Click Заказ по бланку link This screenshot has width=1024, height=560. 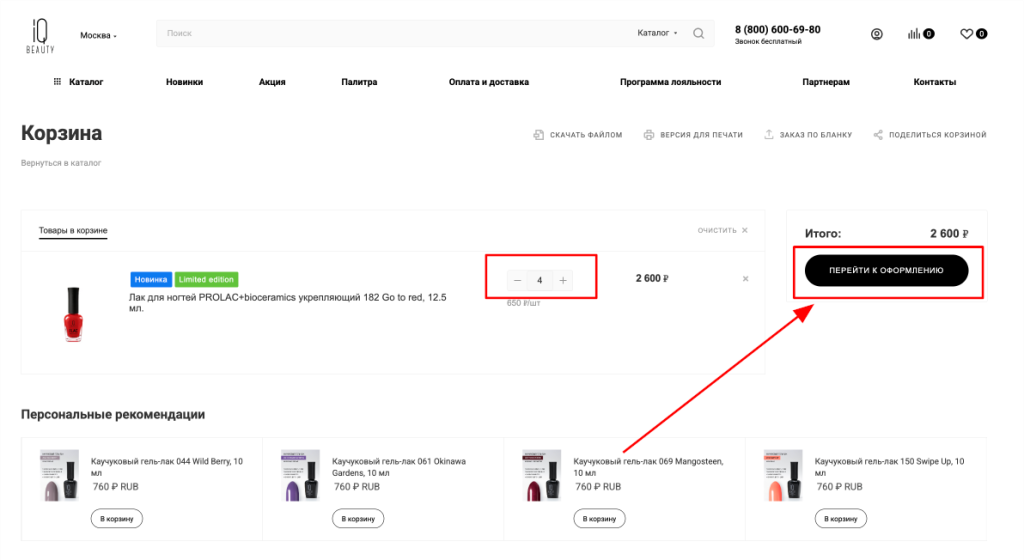pyautogui.click(x=816, y=135)
